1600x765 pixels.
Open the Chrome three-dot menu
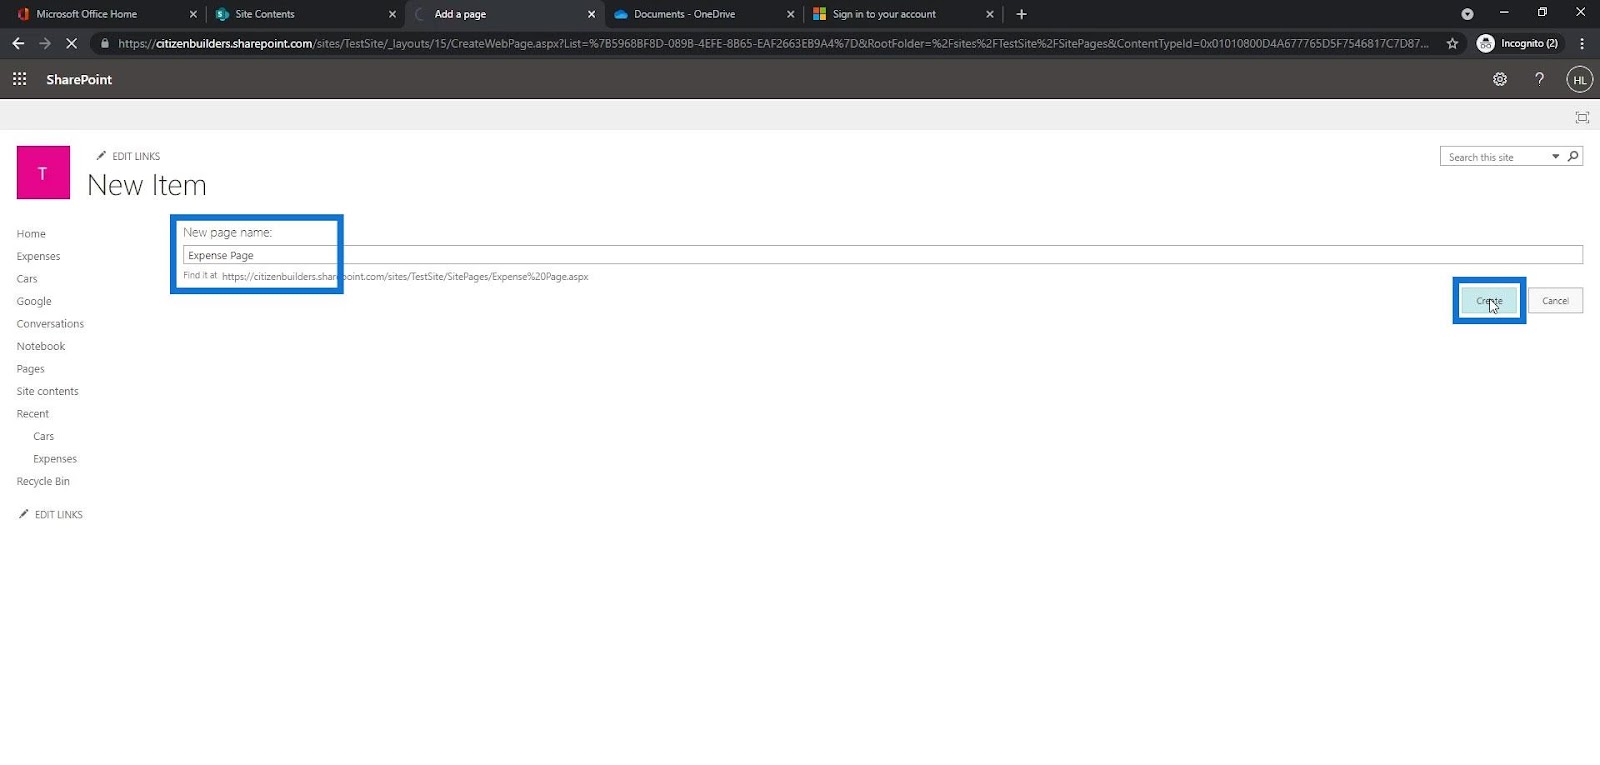click(1582, 43)
